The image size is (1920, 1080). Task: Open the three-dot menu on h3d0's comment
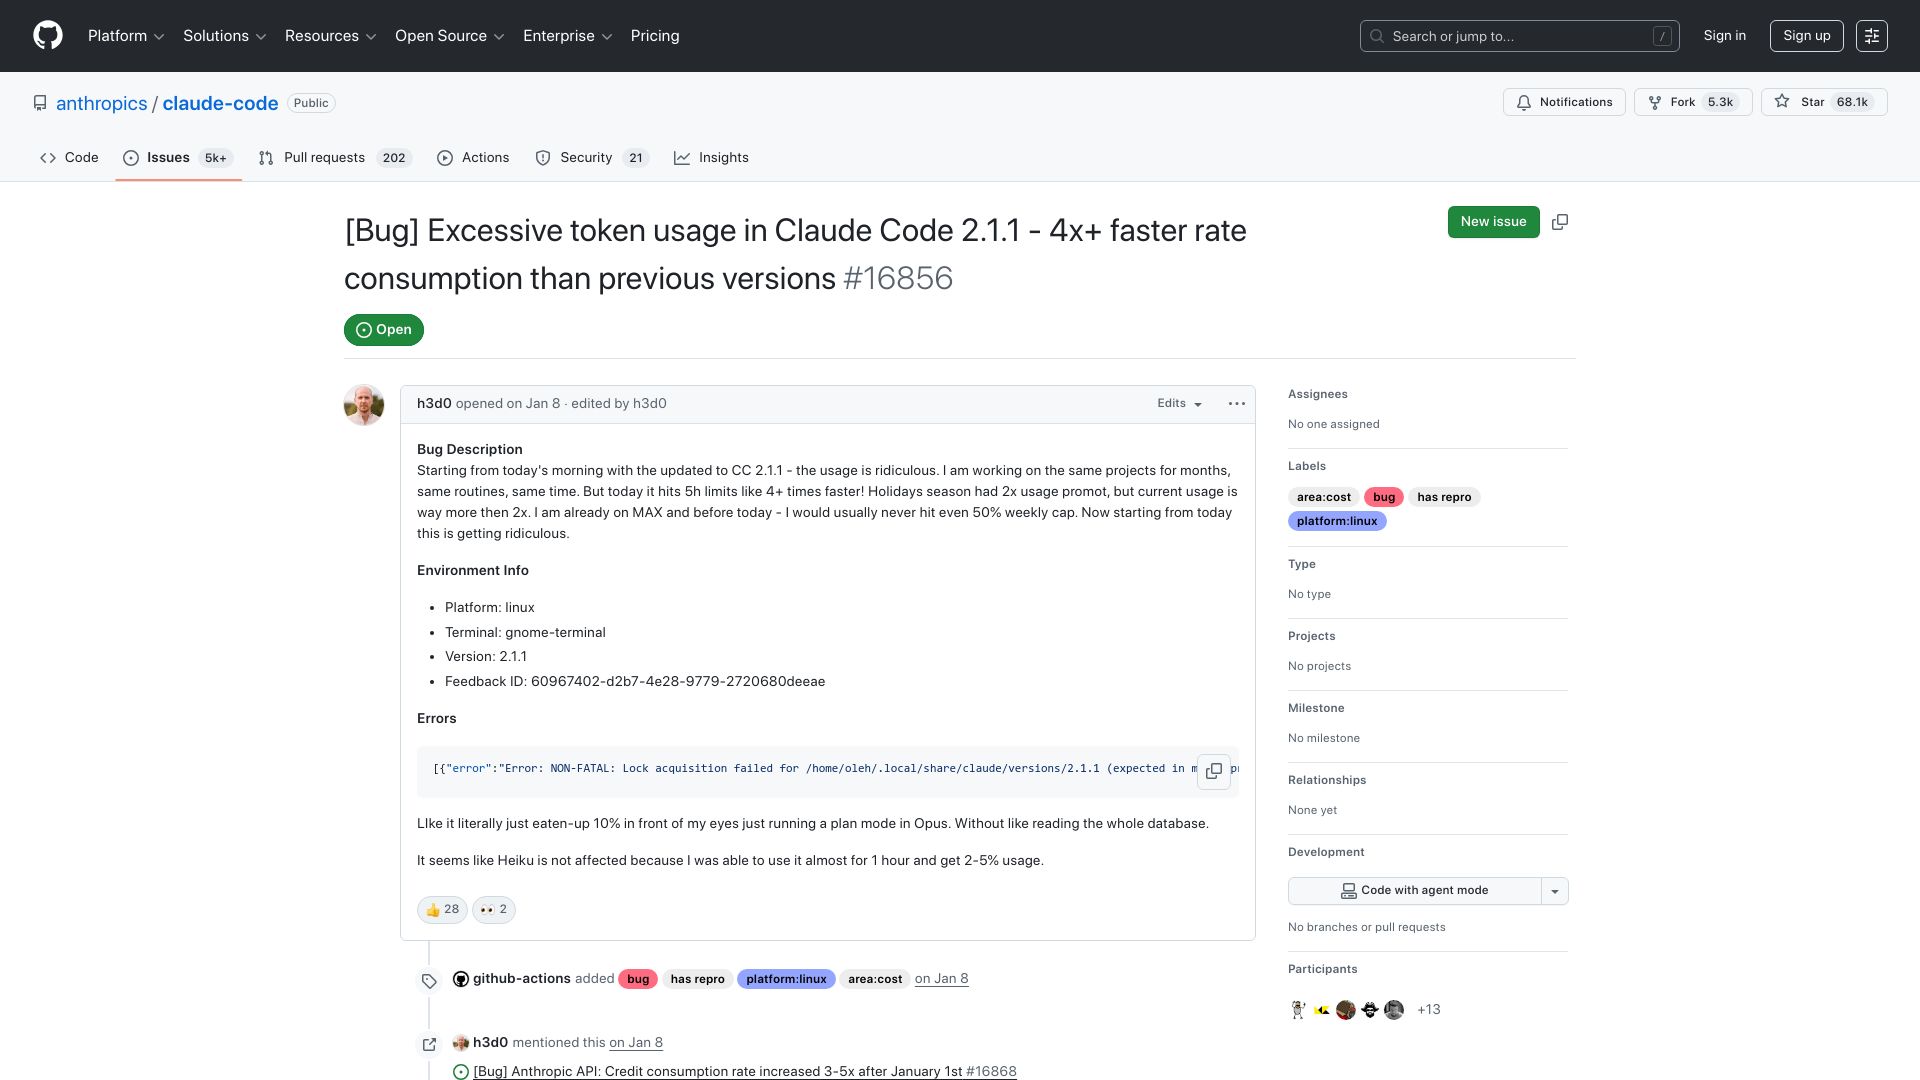[x=1237, y=404]
